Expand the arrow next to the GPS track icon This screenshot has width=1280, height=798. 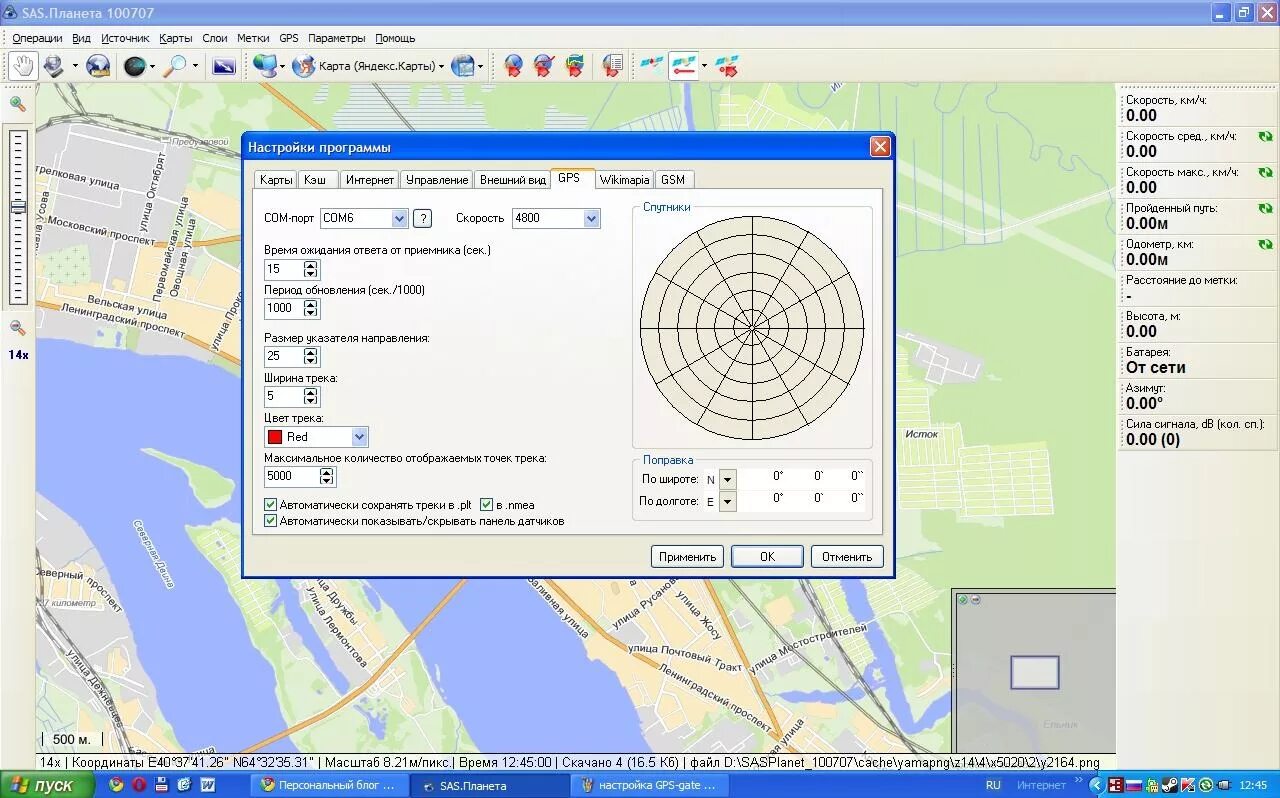pyautogui.click(x=704, y=66)
